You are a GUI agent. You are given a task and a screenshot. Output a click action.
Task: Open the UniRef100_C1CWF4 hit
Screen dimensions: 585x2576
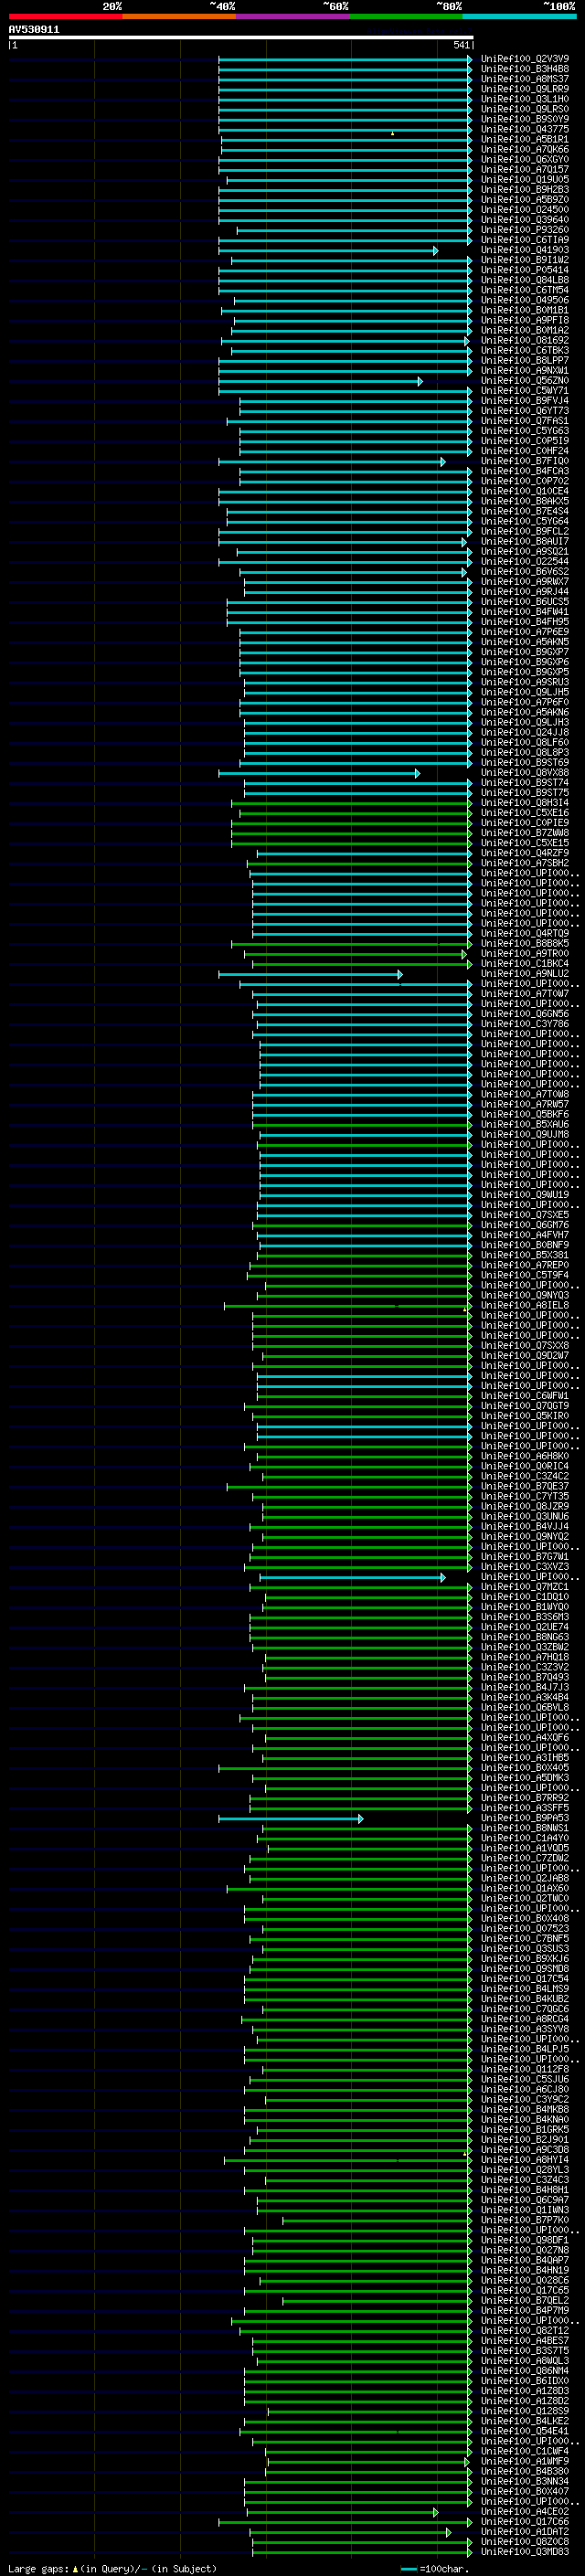[x=525, y=2452]
